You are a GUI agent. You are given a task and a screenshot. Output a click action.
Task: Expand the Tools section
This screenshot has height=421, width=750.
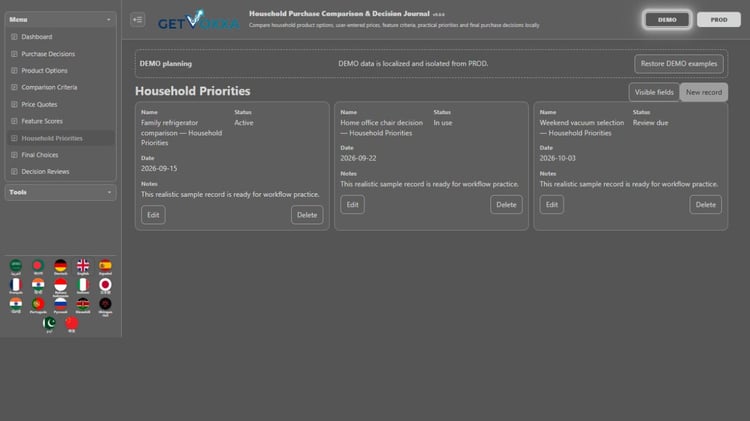click(x=60, y=192)
